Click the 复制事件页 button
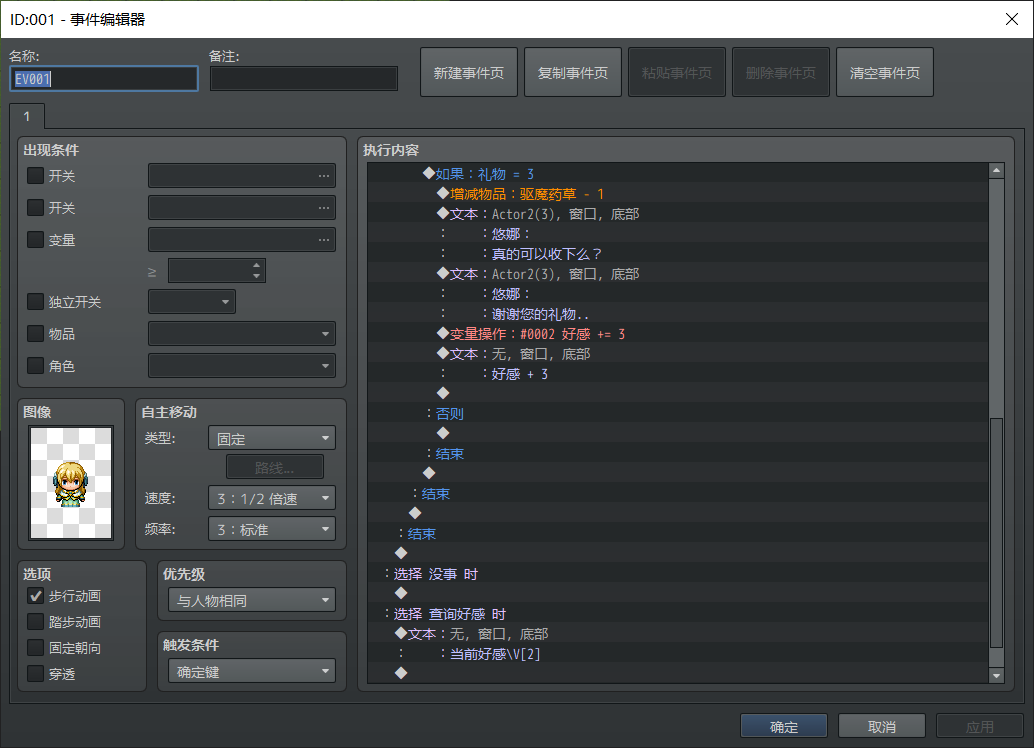Screen dimensions: 1034x748 (573, 73)
